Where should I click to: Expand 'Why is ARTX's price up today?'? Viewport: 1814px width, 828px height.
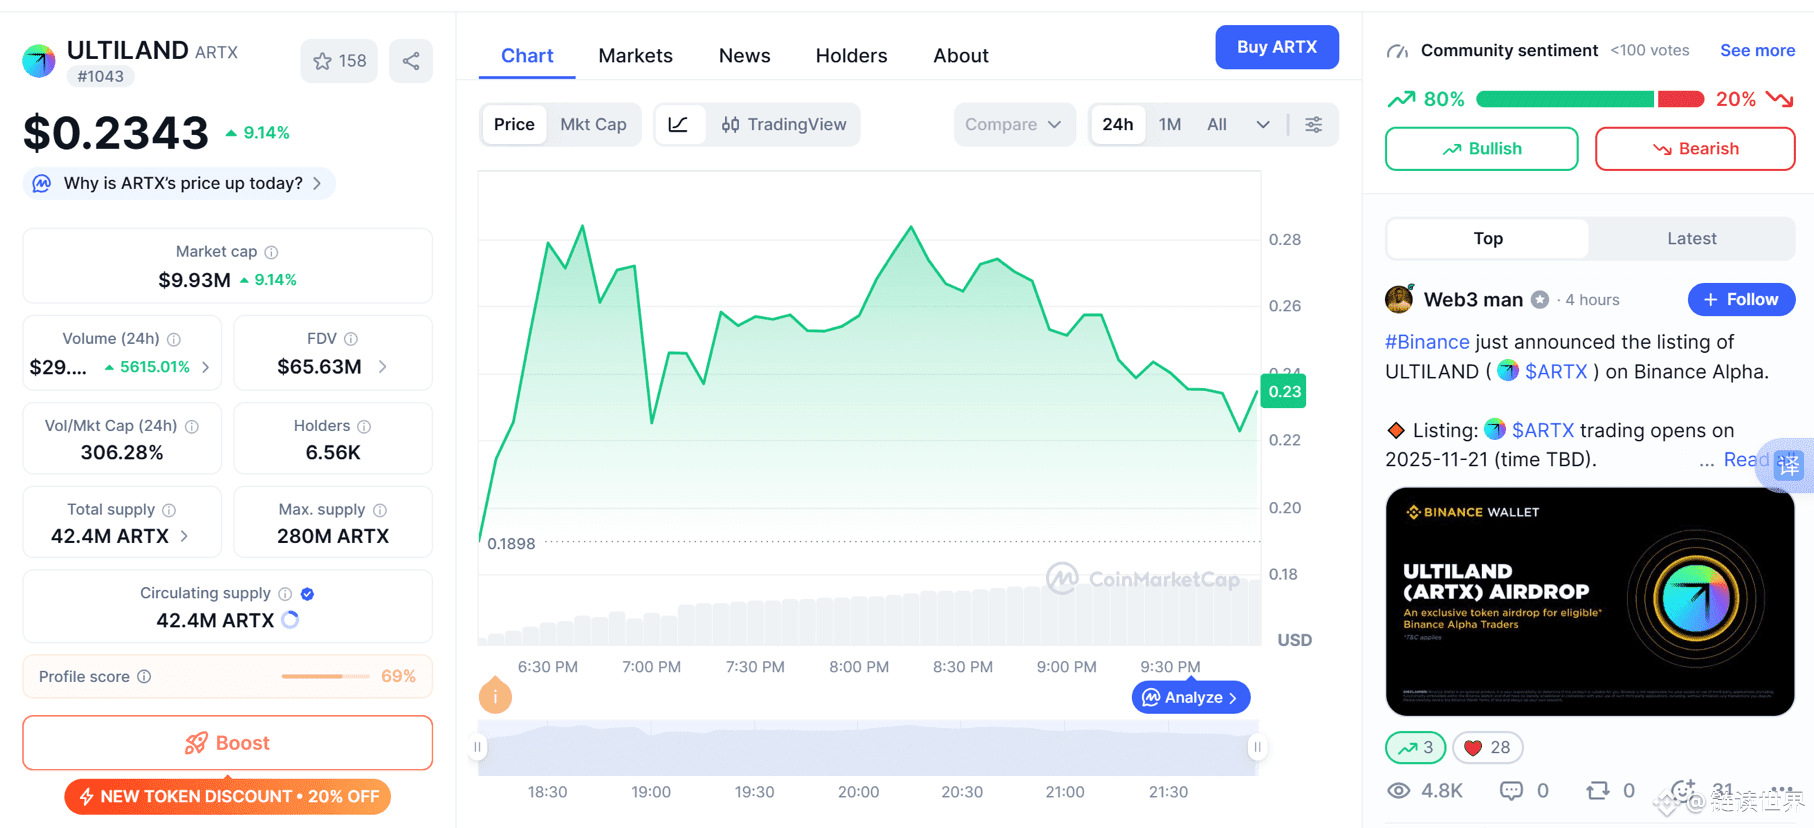tap(179, 183)
